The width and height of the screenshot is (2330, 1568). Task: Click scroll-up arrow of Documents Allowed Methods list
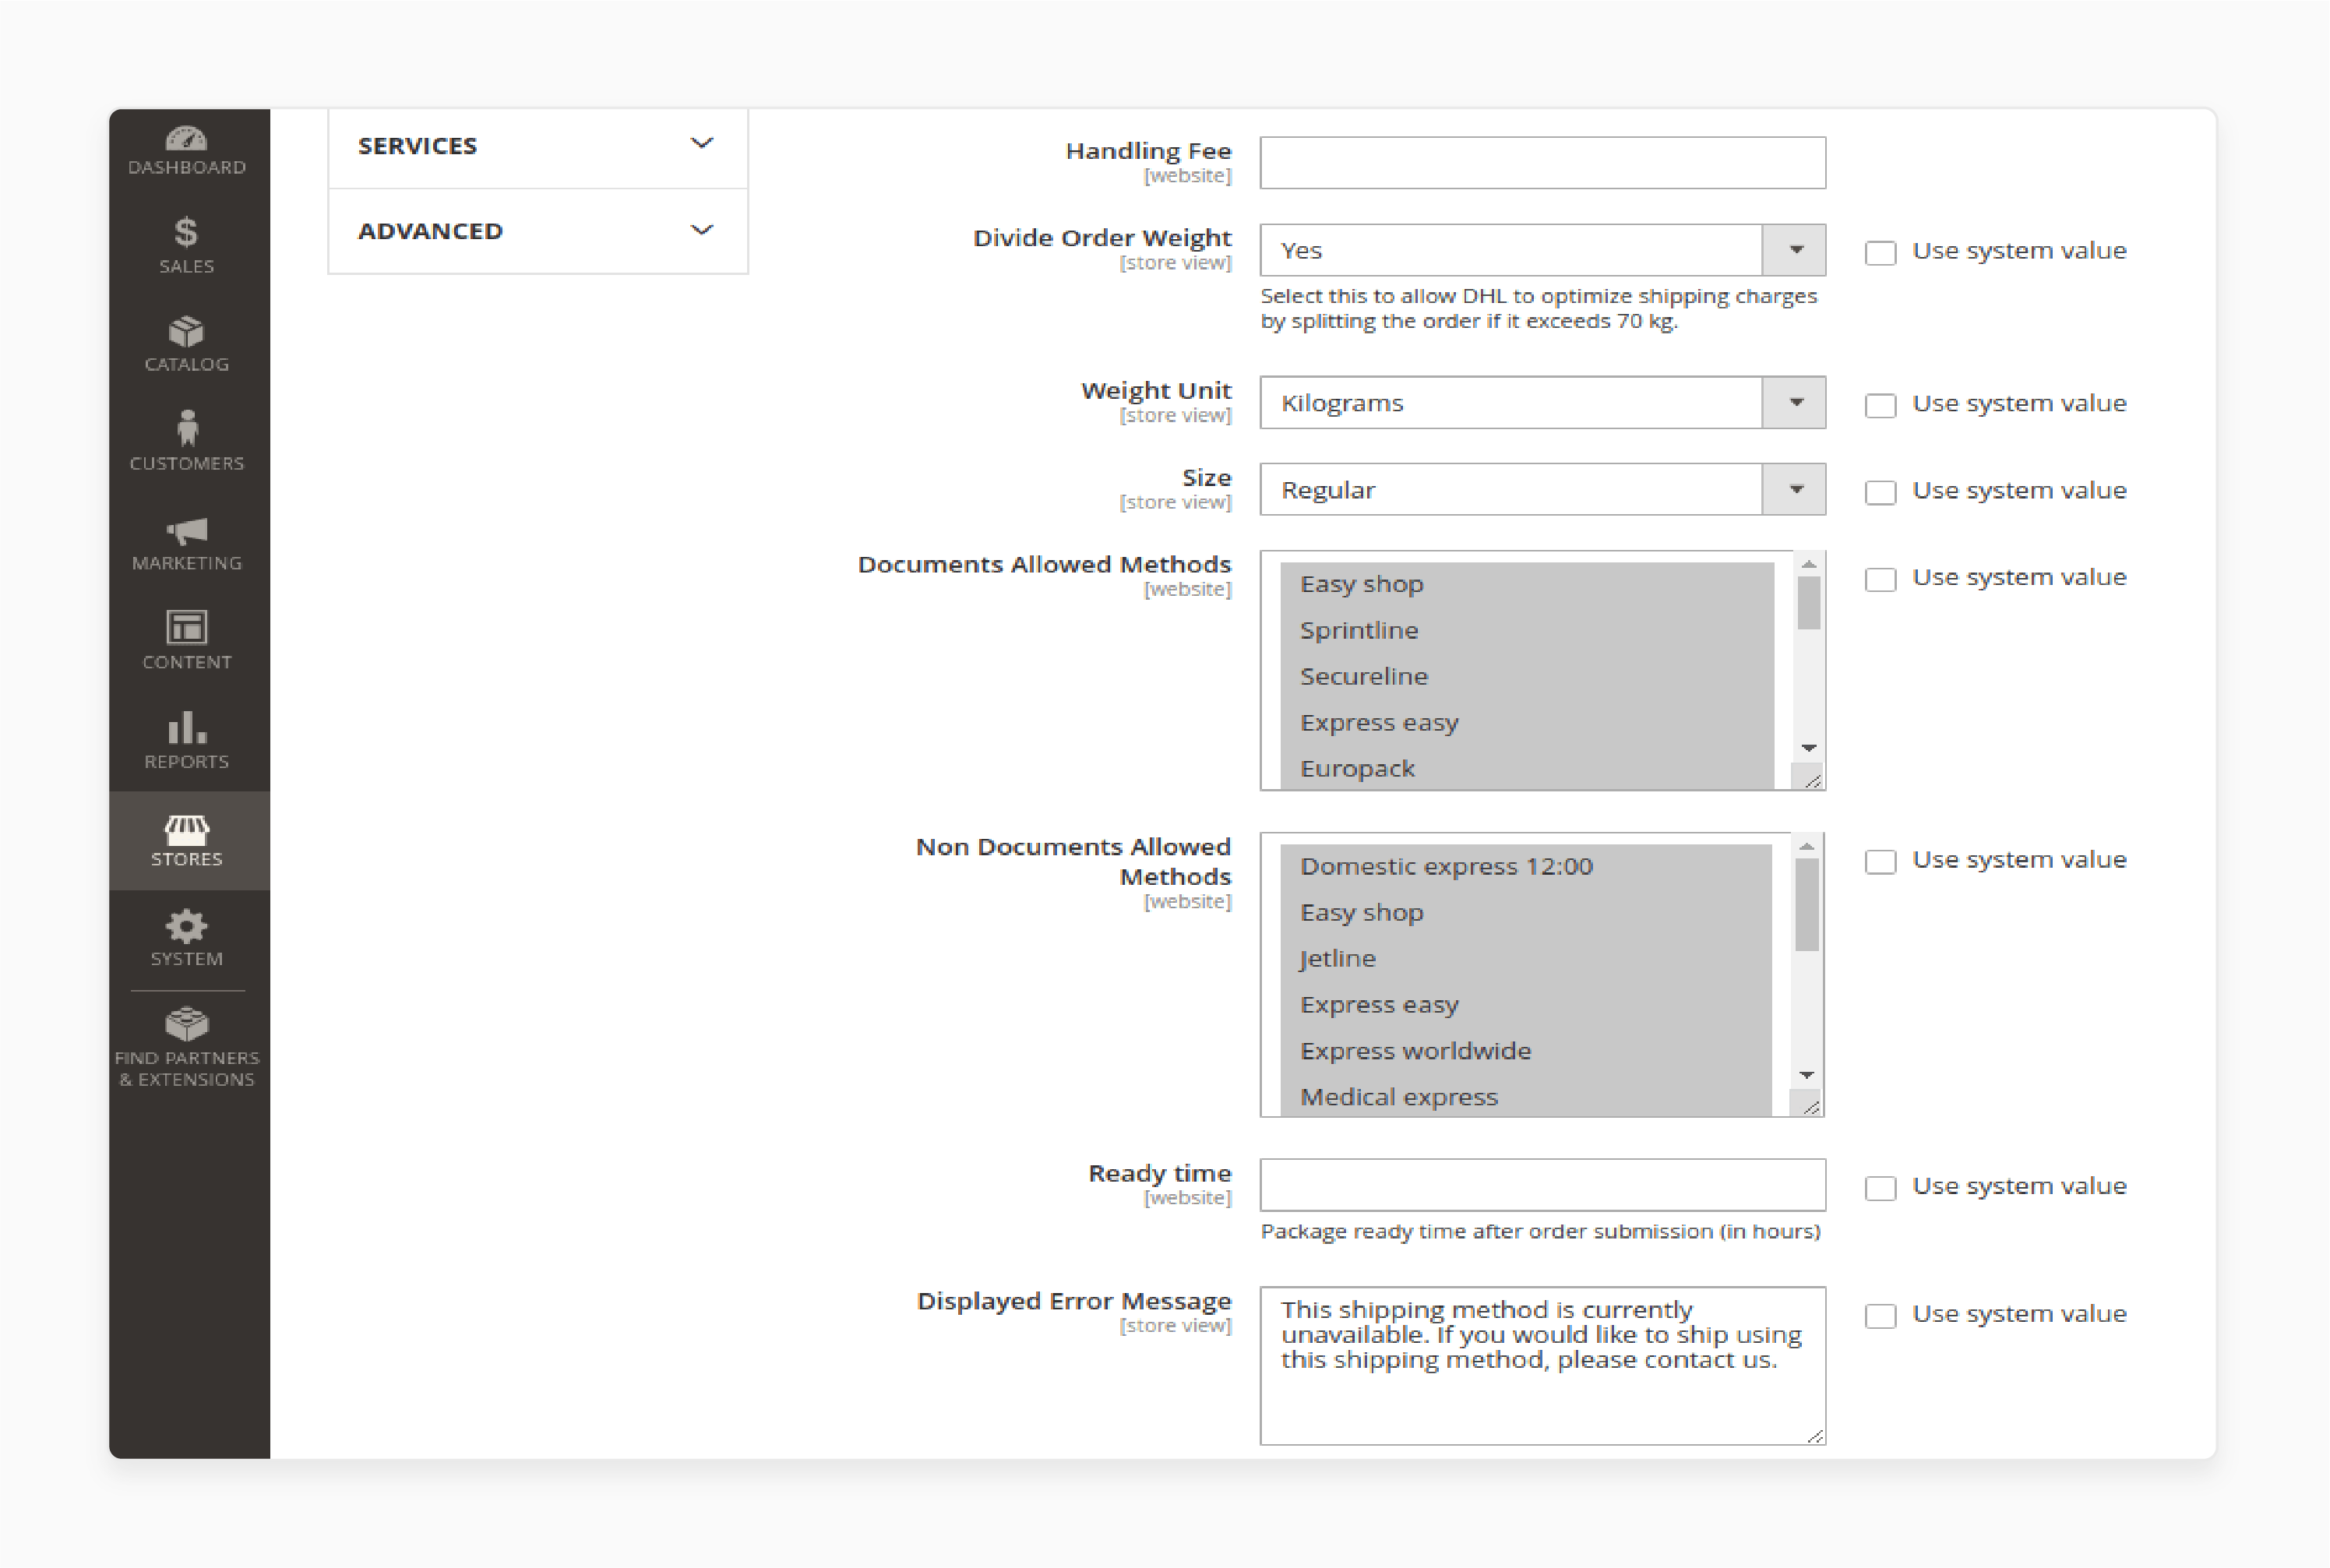pos(1809,565)
